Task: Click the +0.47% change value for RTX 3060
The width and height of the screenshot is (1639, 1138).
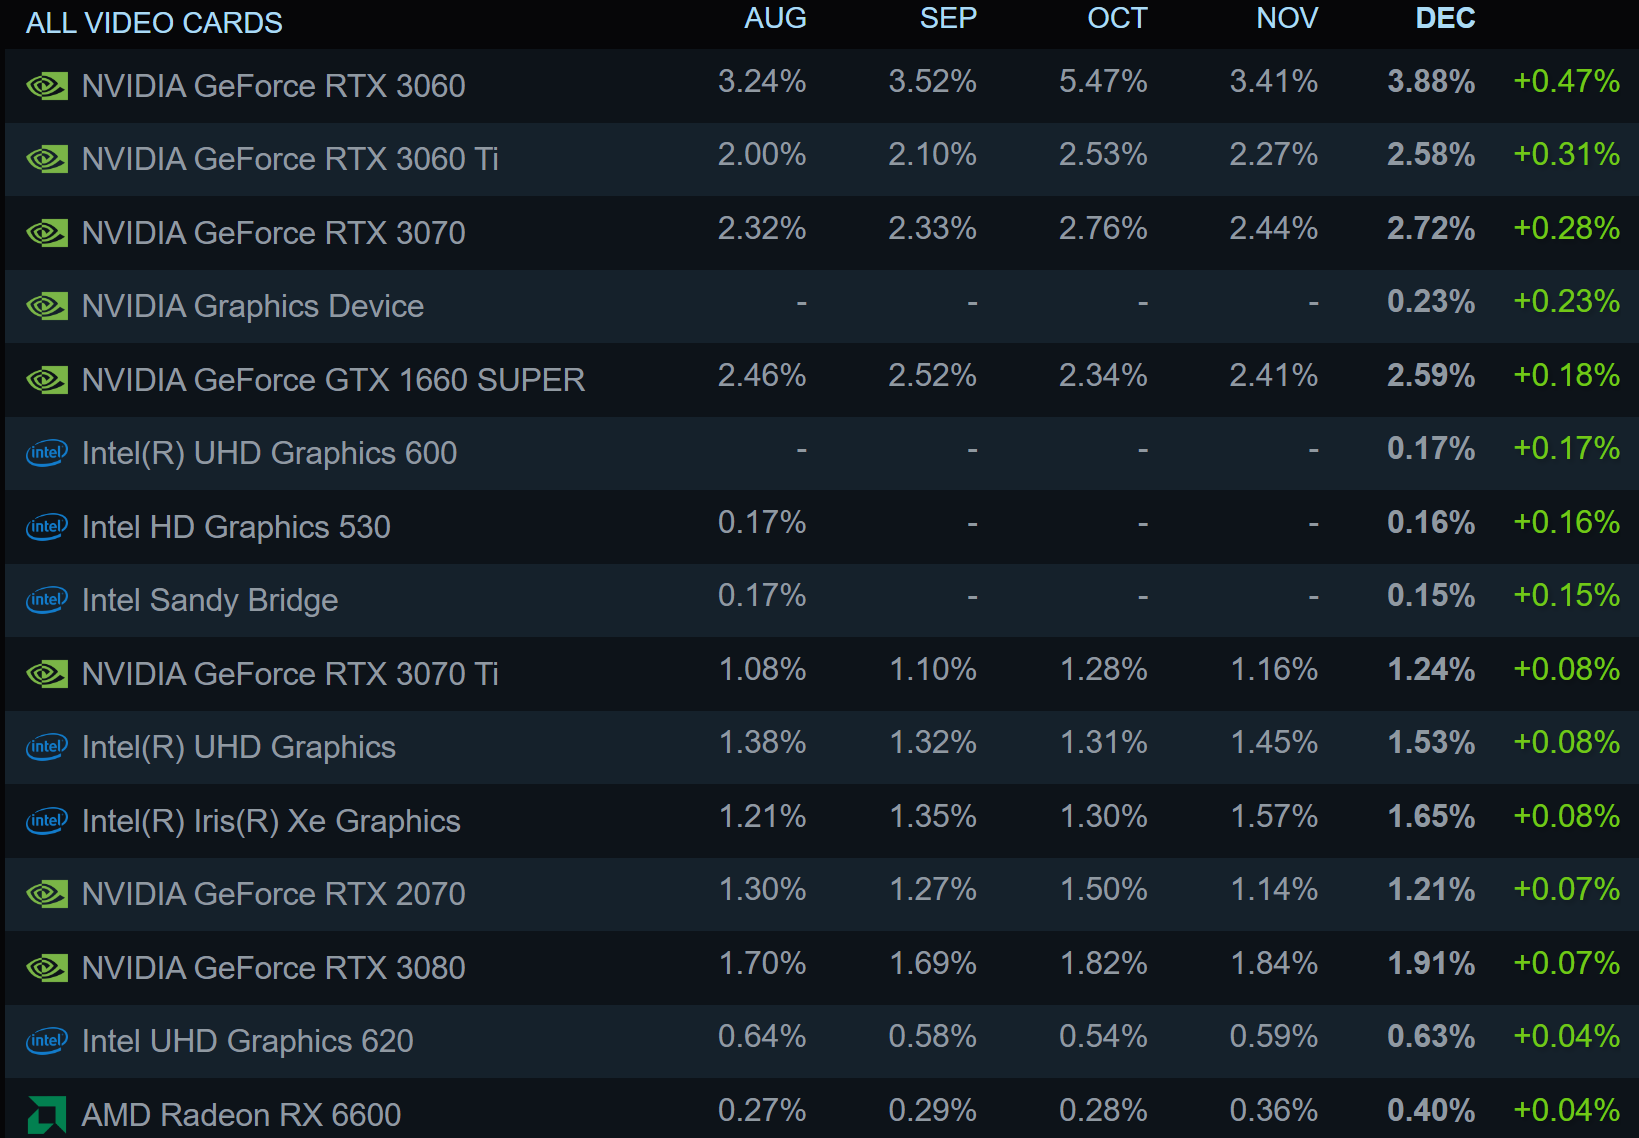Action: (1566, 81)
